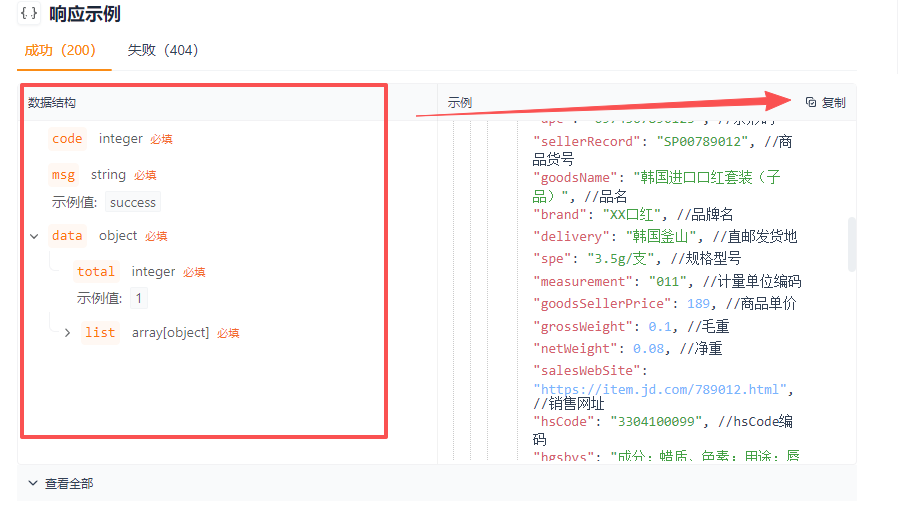
Task: Switch to the 成功 (200) tab
Action: (60, 50)
